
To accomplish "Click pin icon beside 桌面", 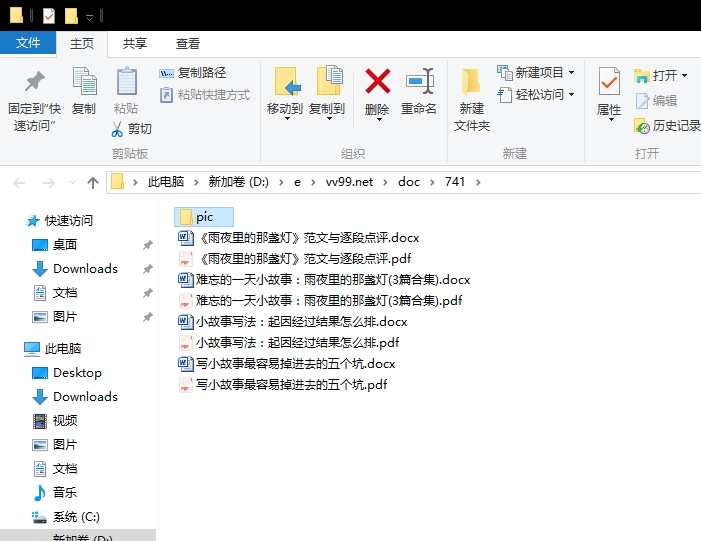I will point(148,245).
